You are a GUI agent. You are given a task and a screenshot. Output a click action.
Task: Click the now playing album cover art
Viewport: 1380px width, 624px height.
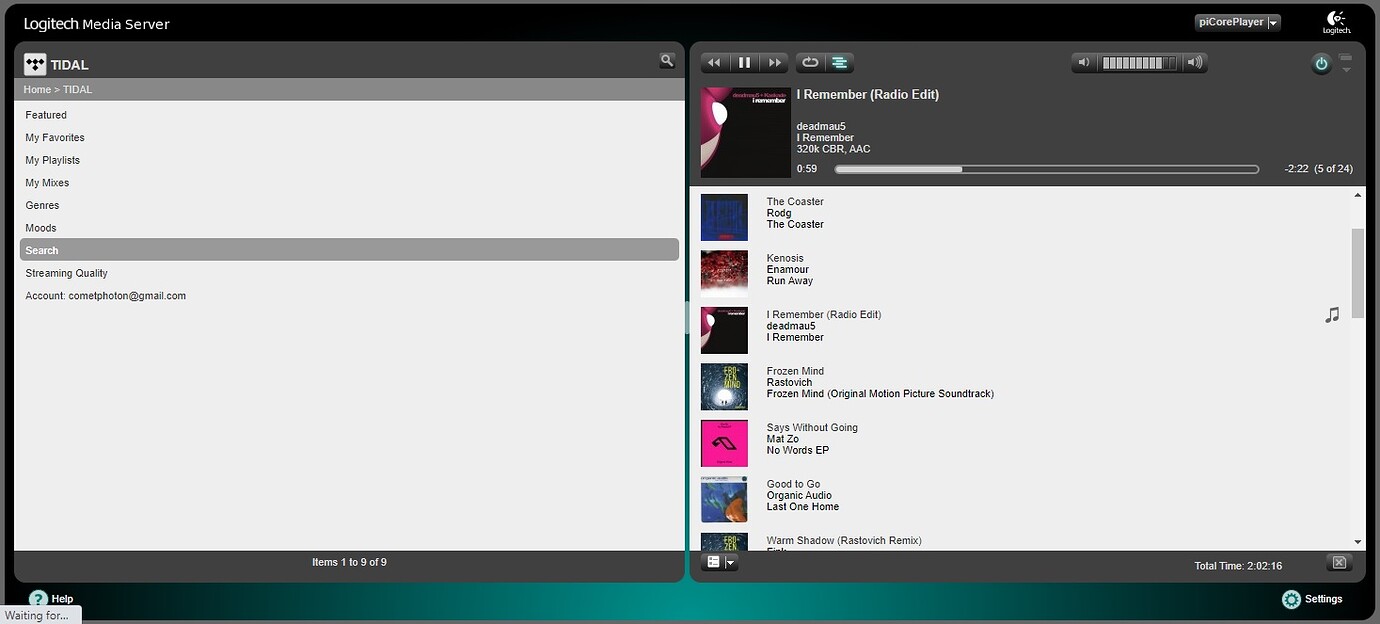(746, 132)
